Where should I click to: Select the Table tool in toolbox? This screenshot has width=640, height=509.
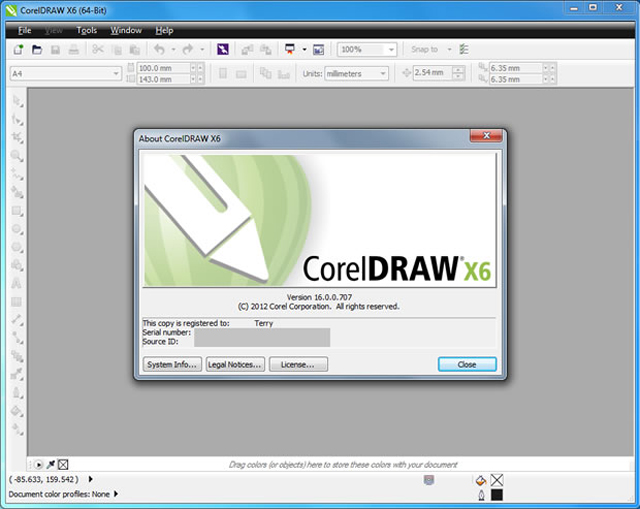click(17, 302)
